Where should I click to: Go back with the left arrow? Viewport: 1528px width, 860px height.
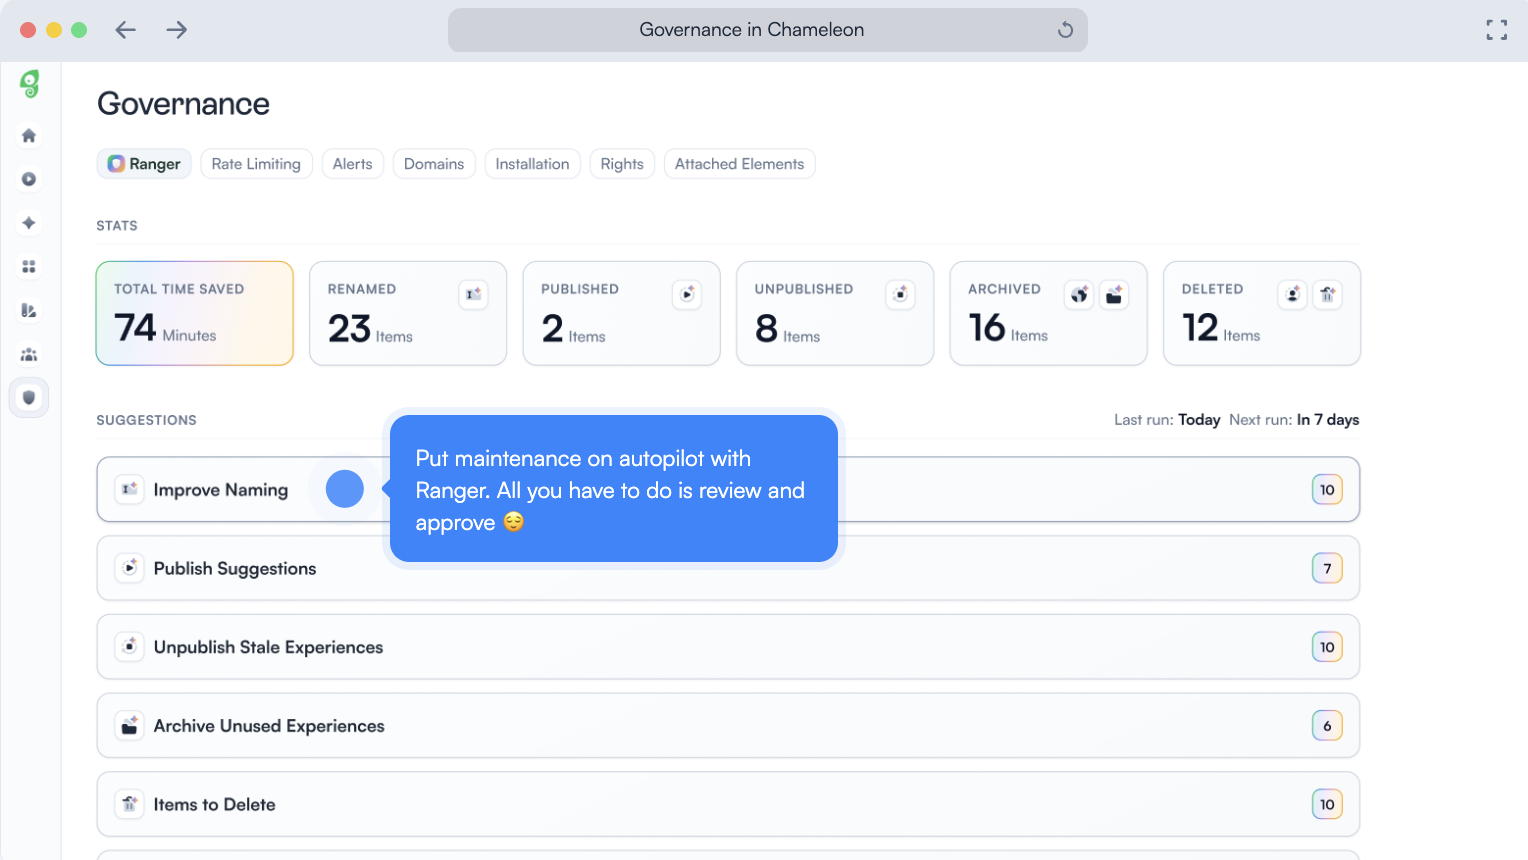point(125,30)
